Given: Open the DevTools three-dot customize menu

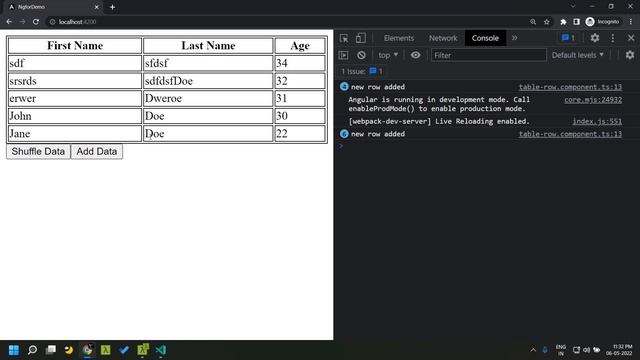Looking at the screenshot, I should tap(613, 38).
